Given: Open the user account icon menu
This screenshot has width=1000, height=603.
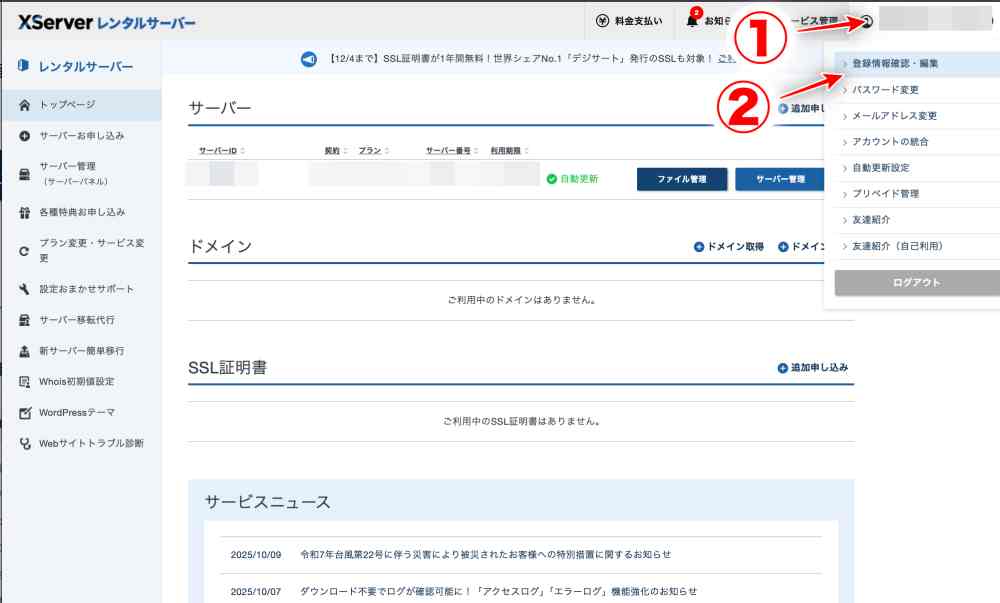Looking at the screenshot, I should (867, 21).
